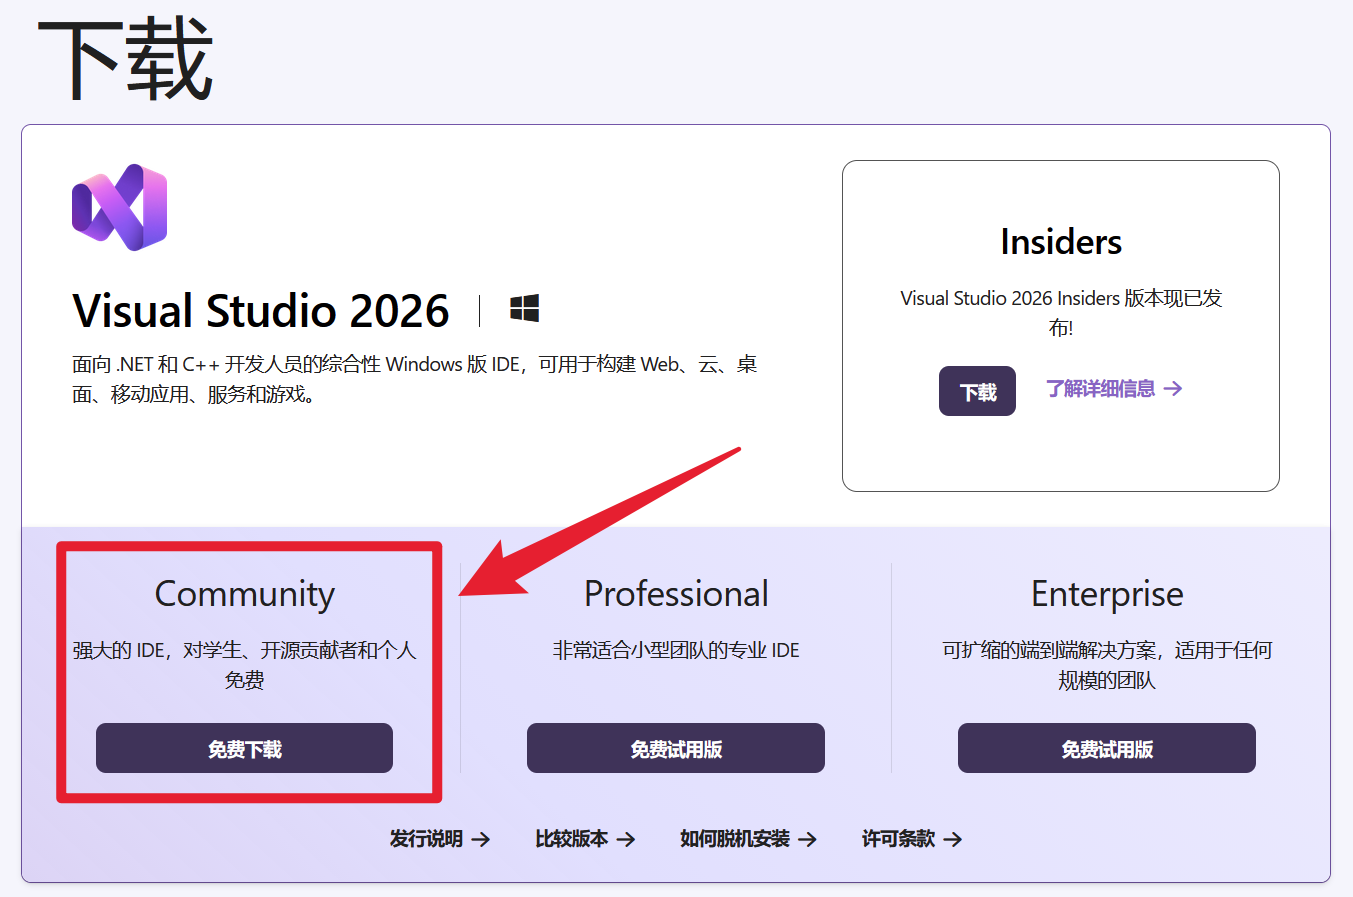Open the 比较版本 compare editions link
The height and width of the screenshot is (897, 1353).
click(585, 839)
